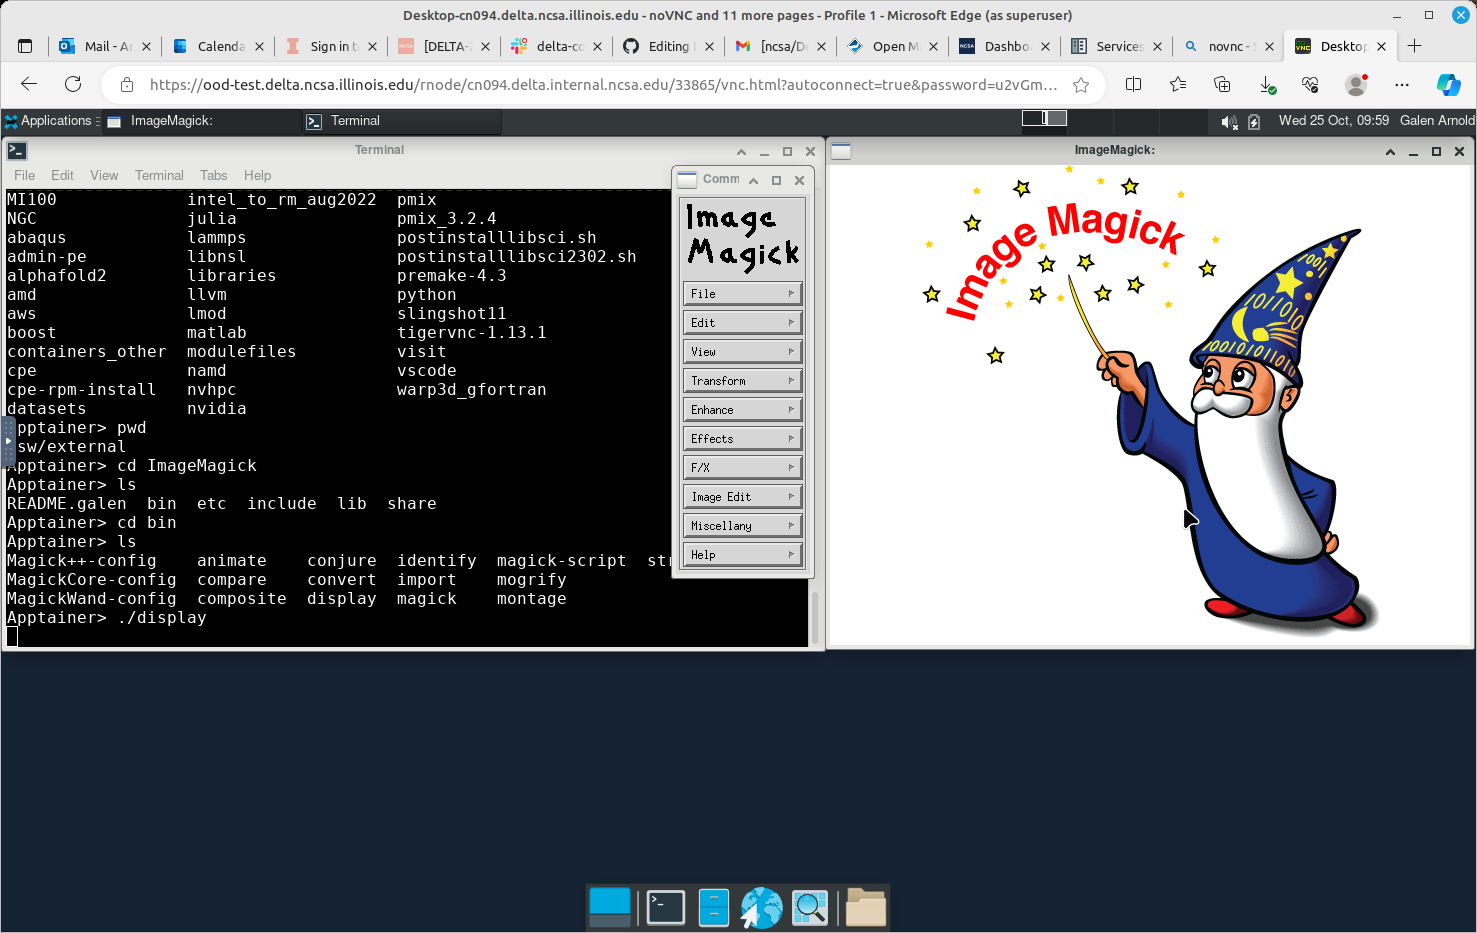Screen dimensions: 1477x933
Task: Open the Edge downloads icon
Action: click(1266, 85)
